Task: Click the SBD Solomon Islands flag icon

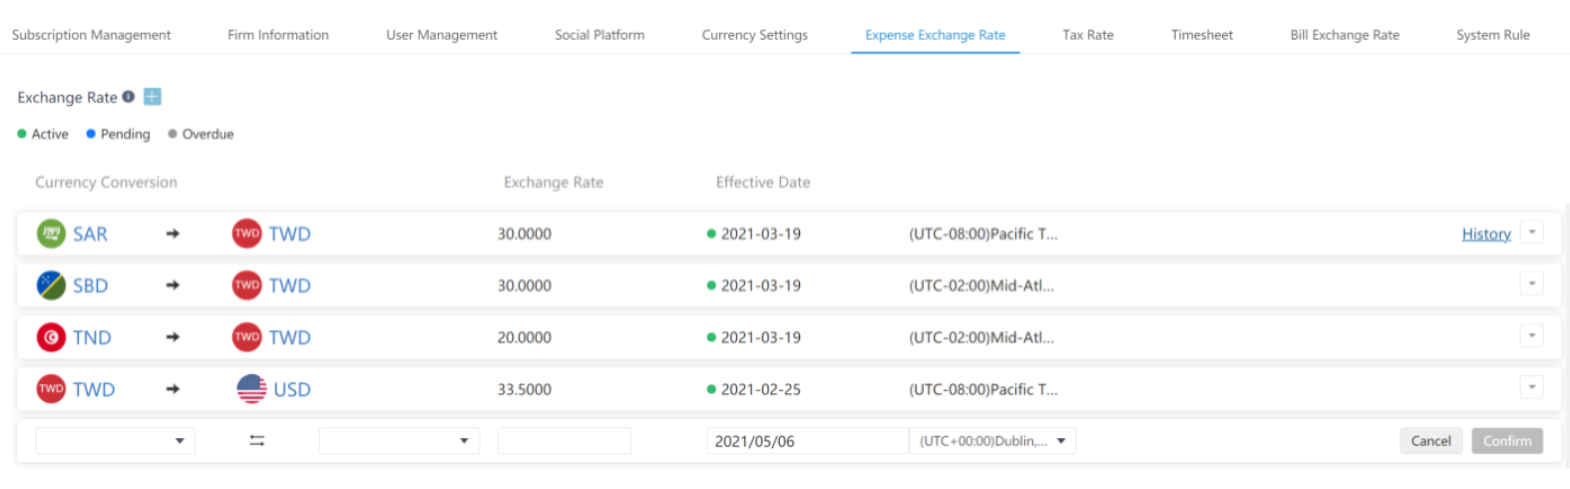Action: point(51,286)
